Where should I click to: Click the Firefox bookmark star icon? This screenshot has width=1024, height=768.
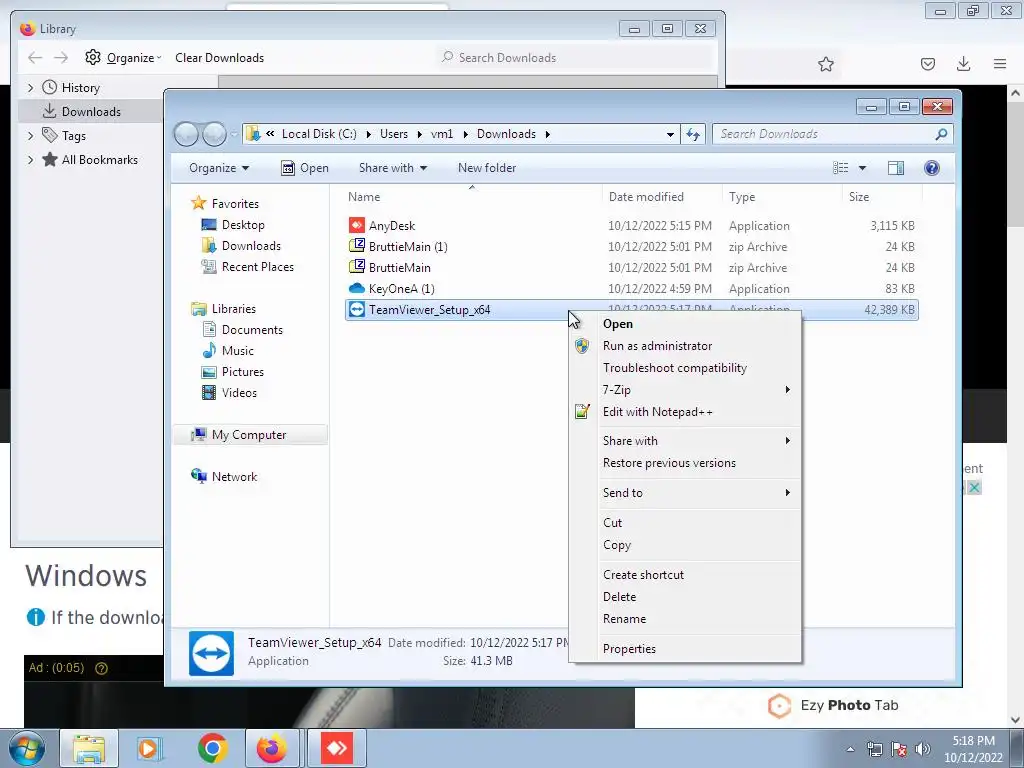pyautogui.click(x=825, y=64)
